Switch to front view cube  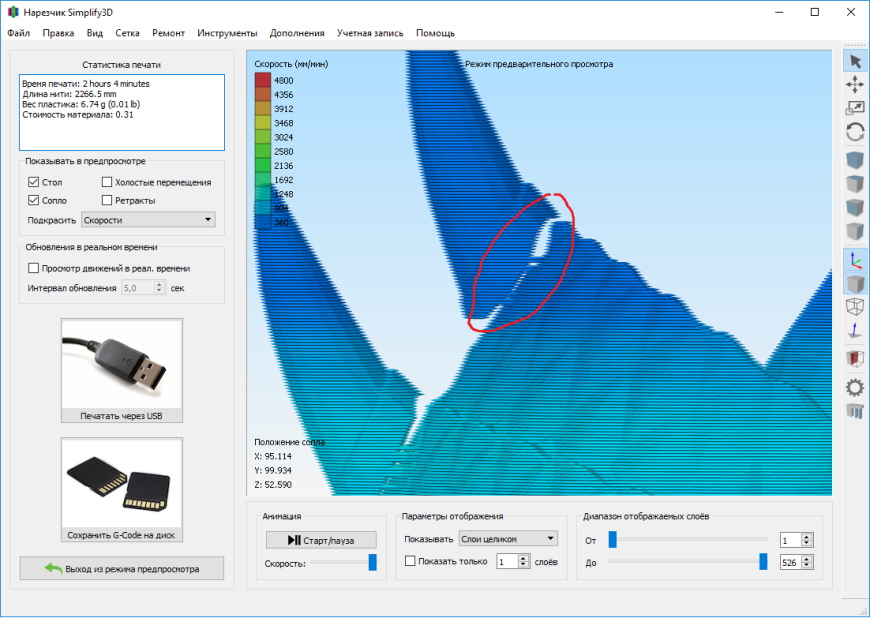coord(854,207)
